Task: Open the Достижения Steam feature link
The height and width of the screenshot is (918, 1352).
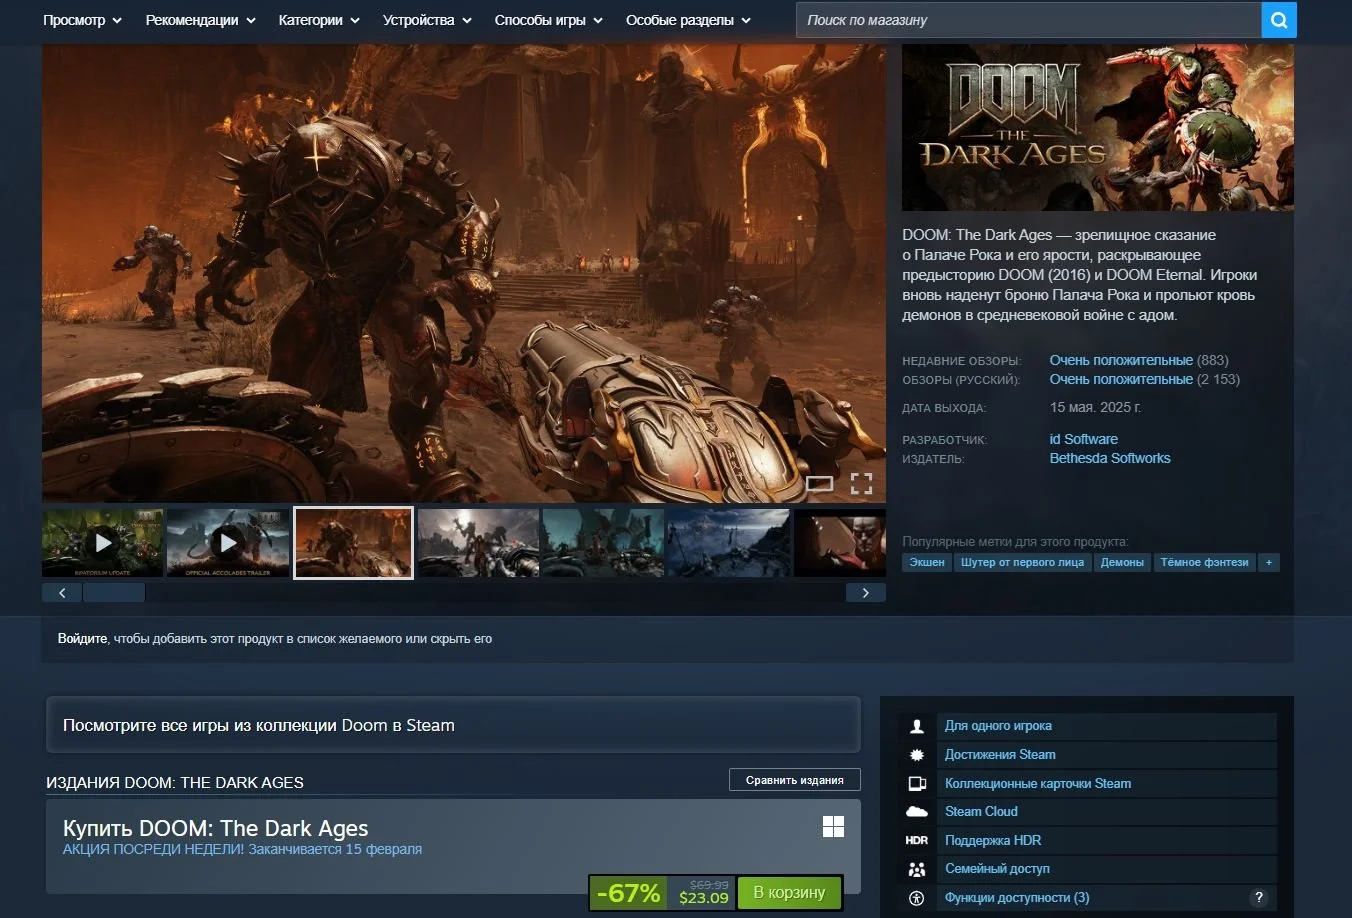Action: (1000, 755)
